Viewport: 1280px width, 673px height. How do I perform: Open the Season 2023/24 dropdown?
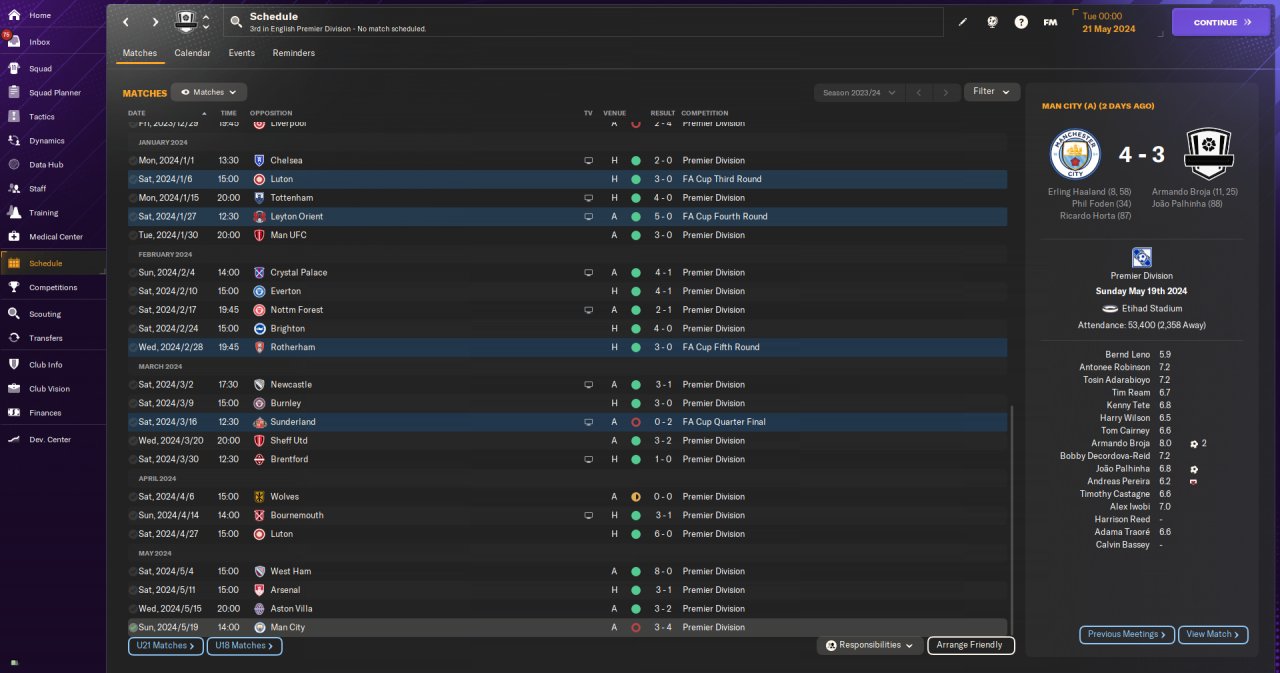pos(859,92)
